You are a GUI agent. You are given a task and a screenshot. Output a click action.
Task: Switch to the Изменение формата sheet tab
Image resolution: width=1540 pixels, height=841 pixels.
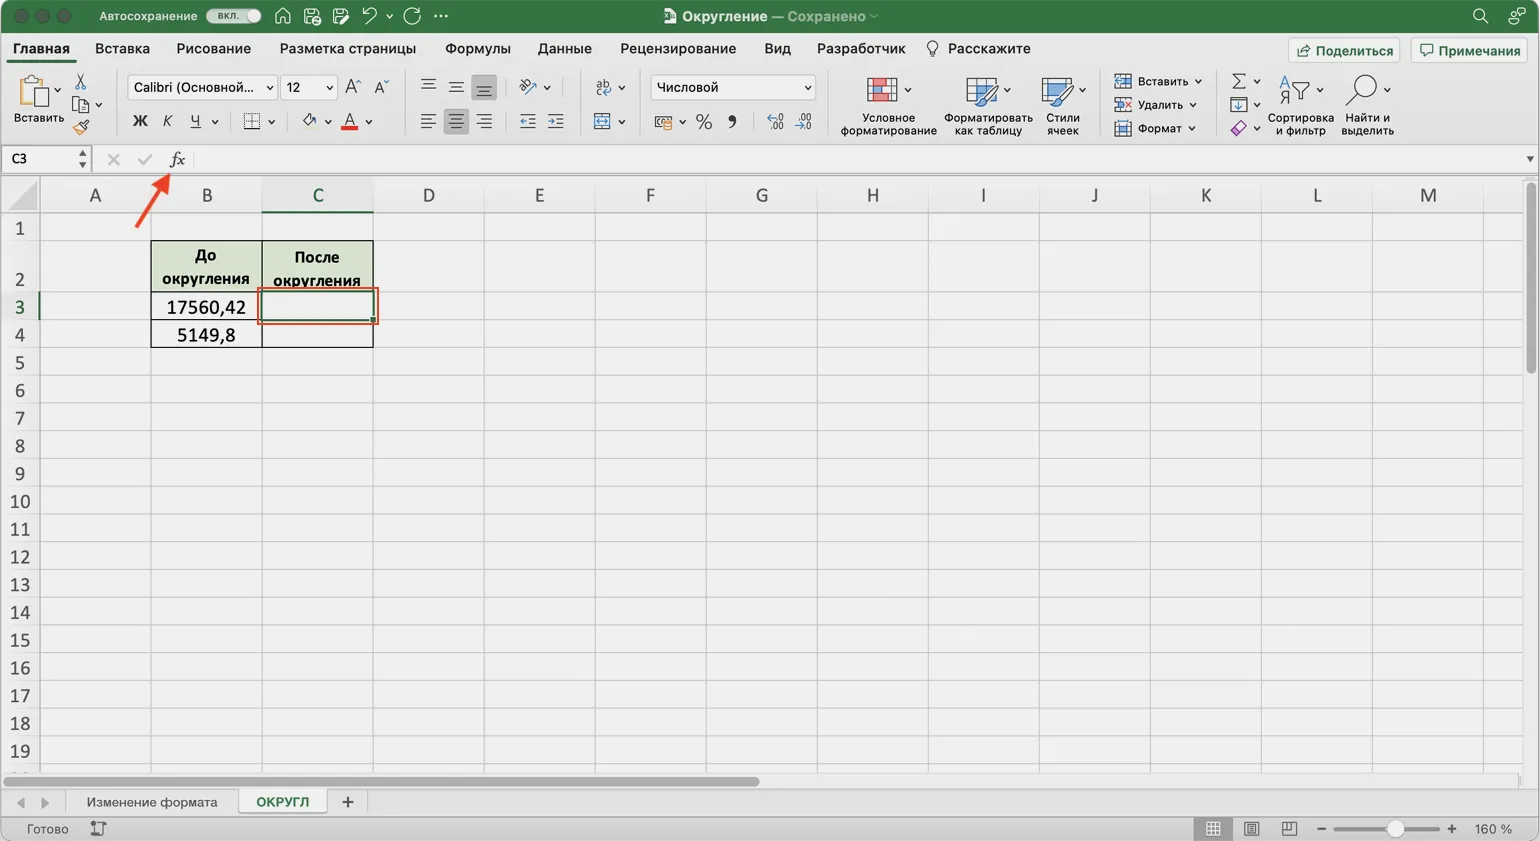[152, 802]
